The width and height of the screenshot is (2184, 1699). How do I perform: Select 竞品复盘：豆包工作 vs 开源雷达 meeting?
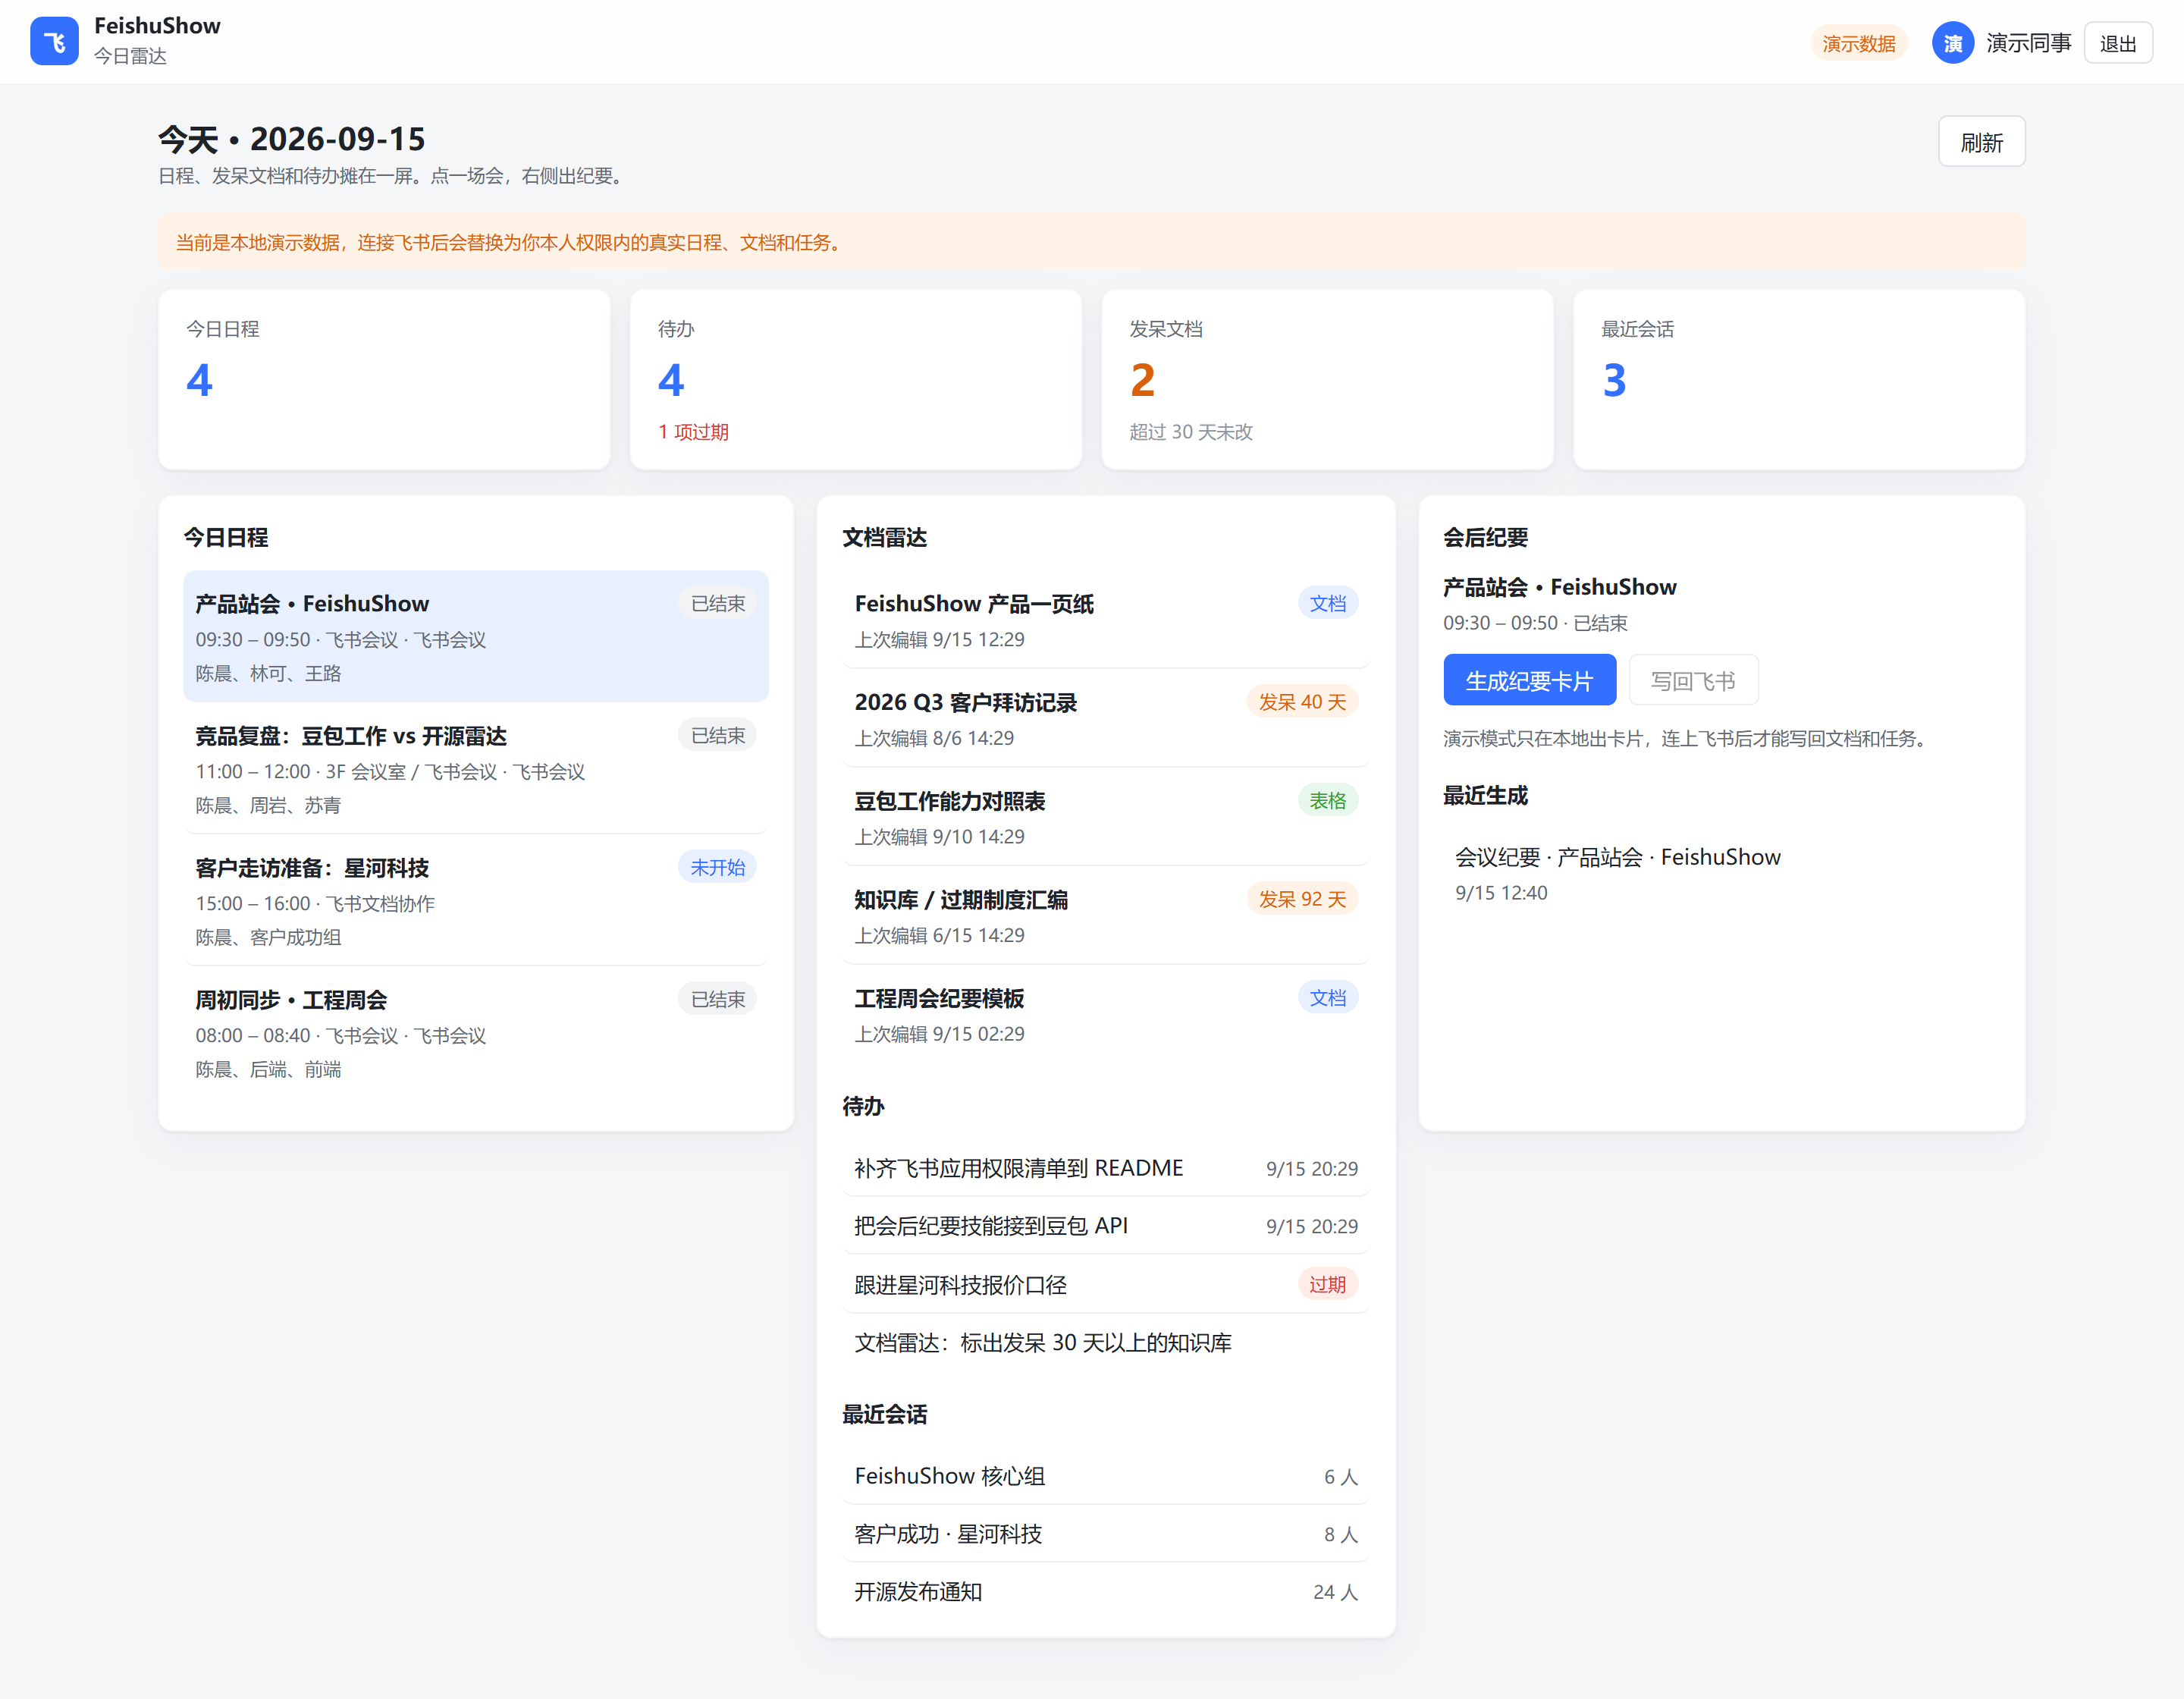pos(476,769)
